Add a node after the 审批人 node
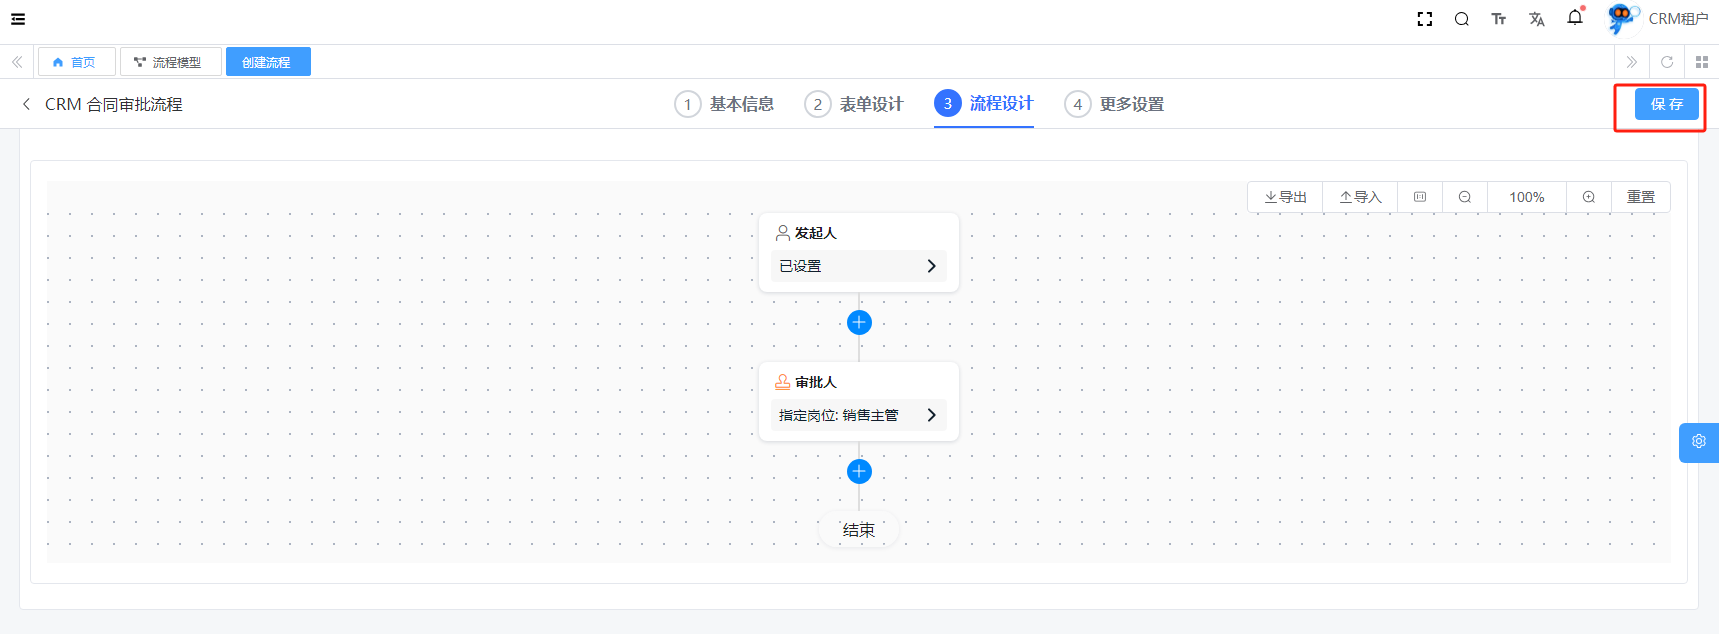The width and height of the screenshot is (1719, 634). (x=859, y=471)
